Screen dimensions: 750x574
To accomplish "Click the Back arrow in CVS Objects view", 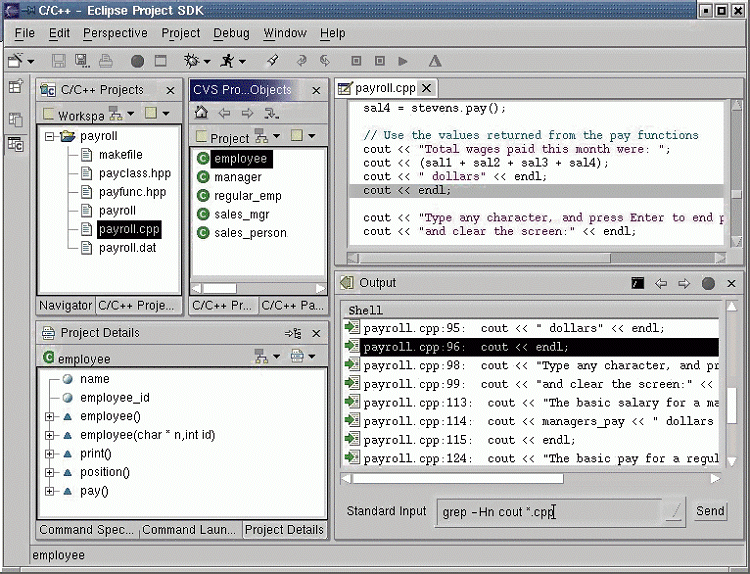I will [x=224, y=113].
